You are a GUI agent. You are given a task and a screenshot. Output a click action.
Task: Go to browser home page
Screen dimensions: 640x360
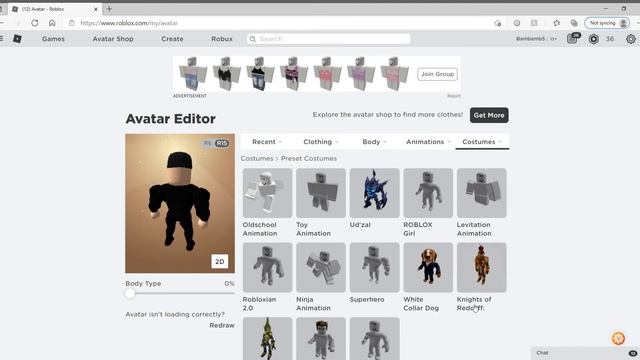[x=52, y=23]
